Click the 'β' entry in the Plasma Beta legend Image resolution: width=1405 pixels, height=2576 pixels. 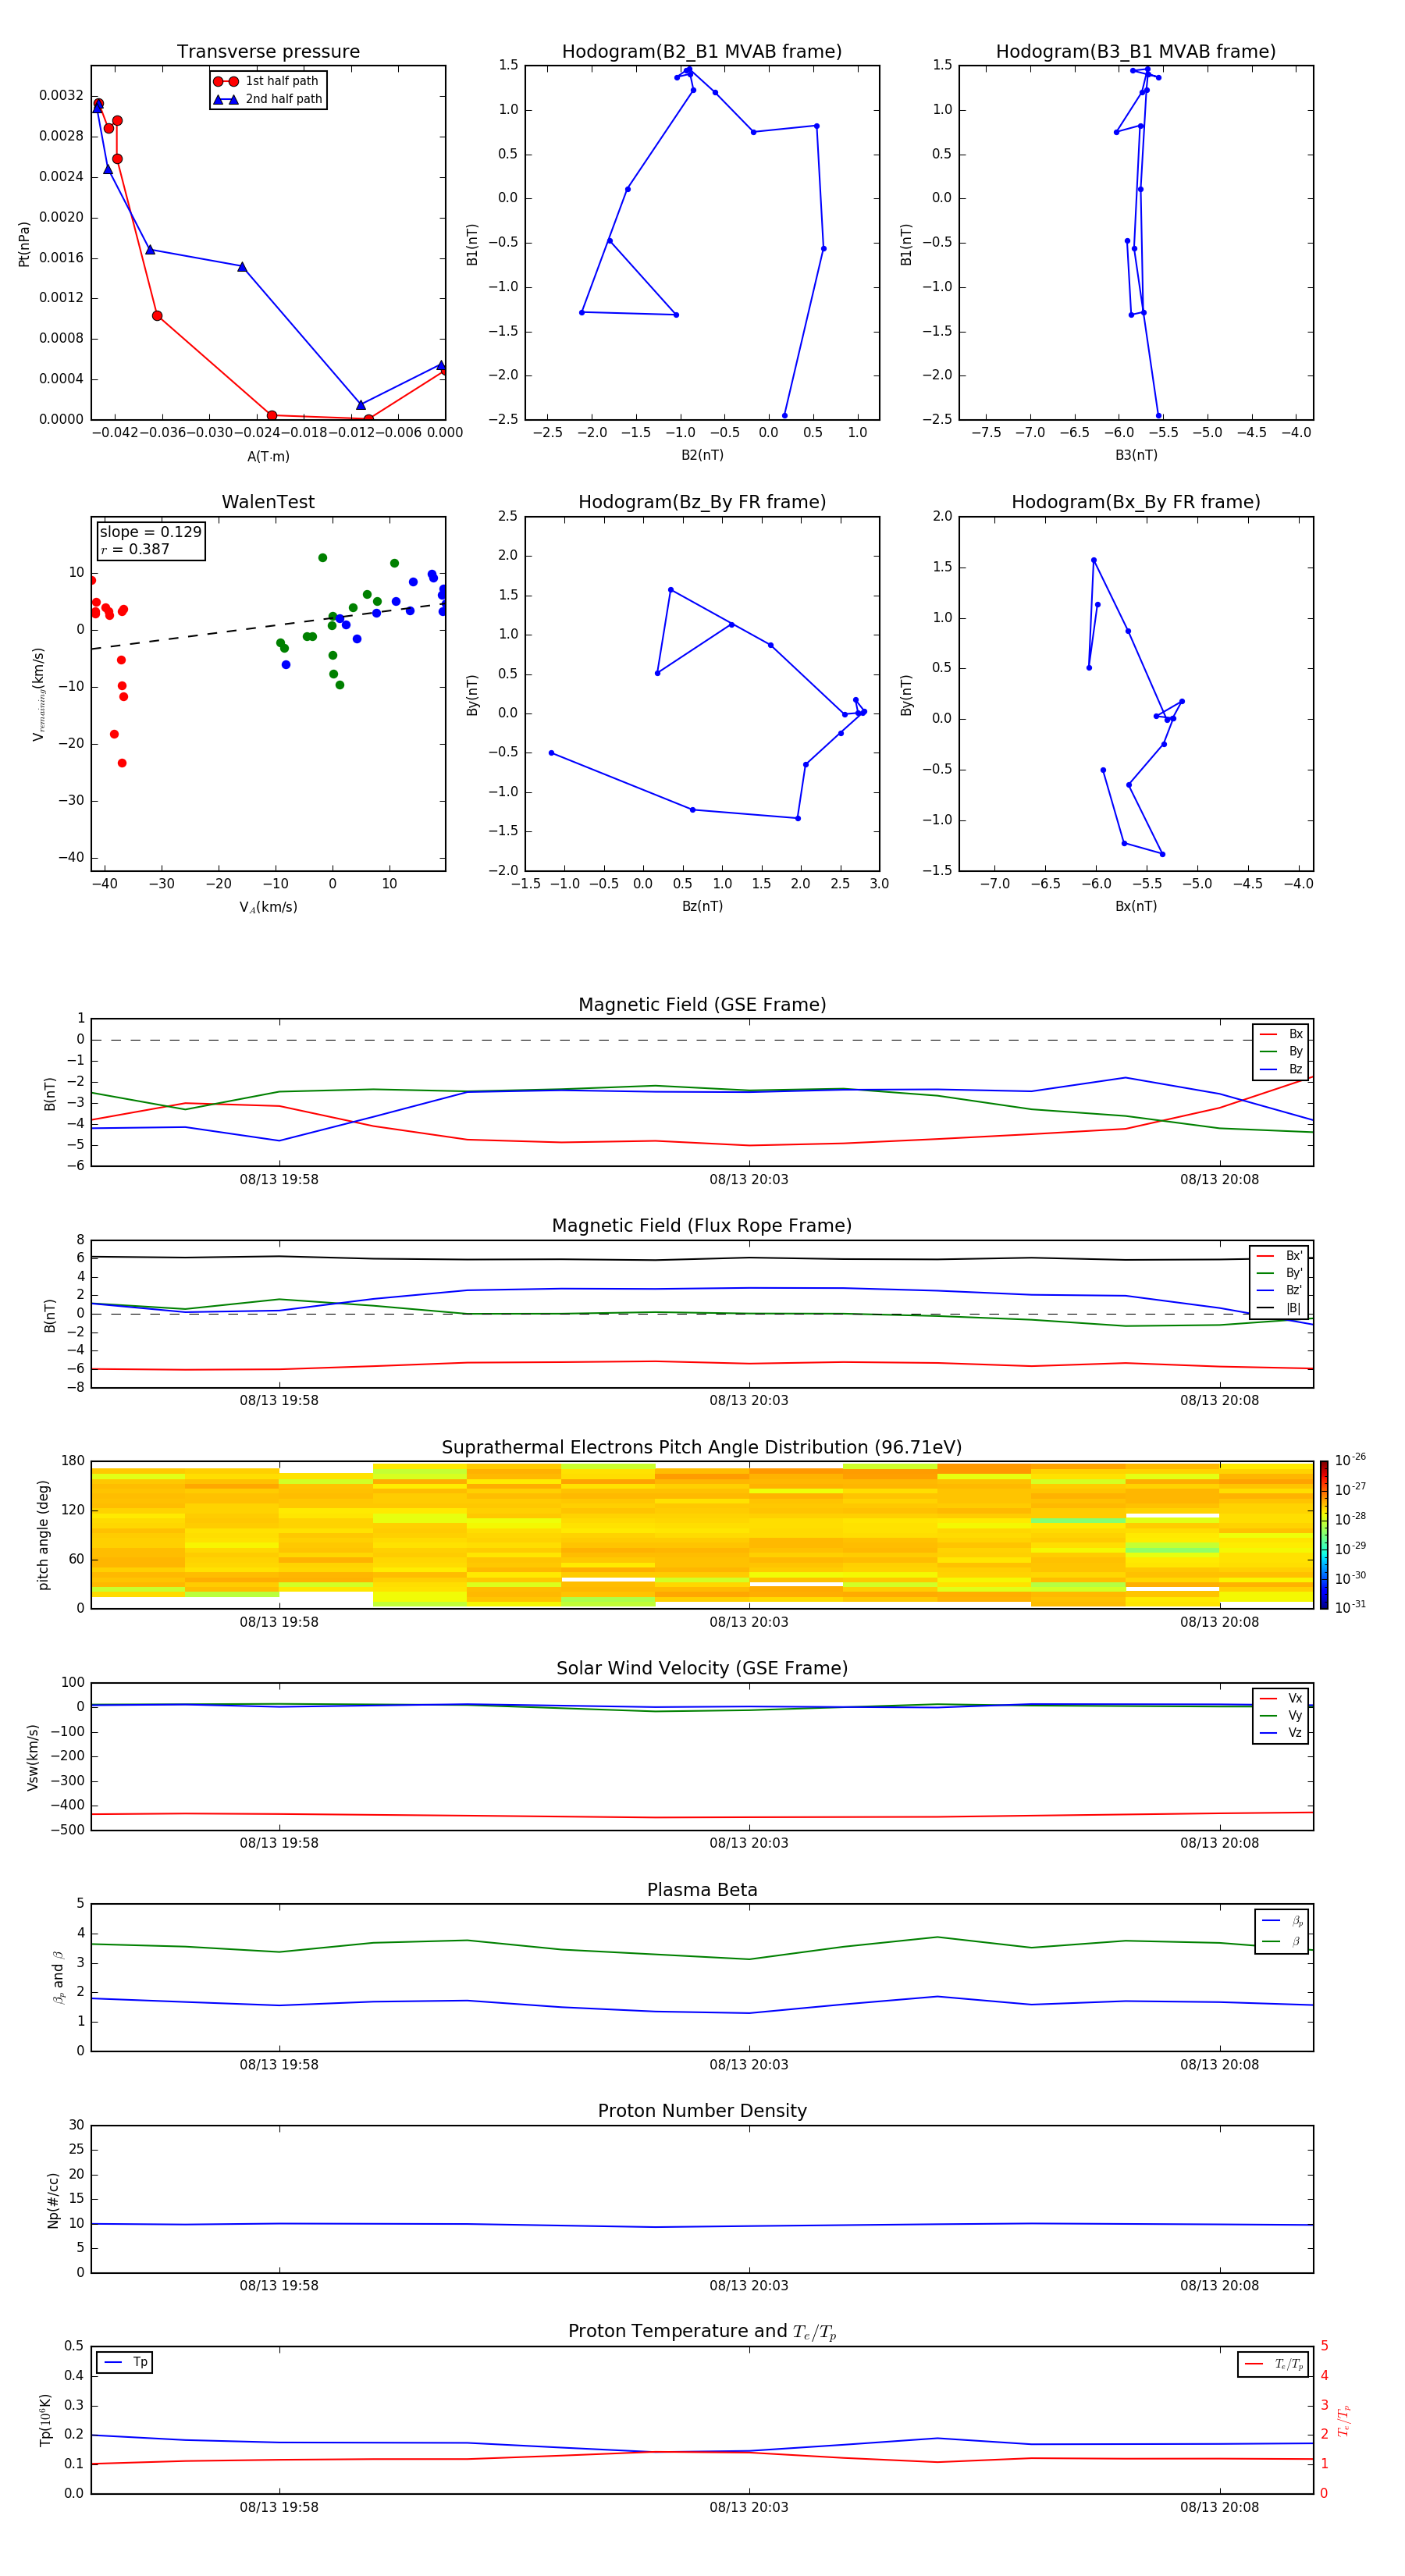point(1282,1941)
